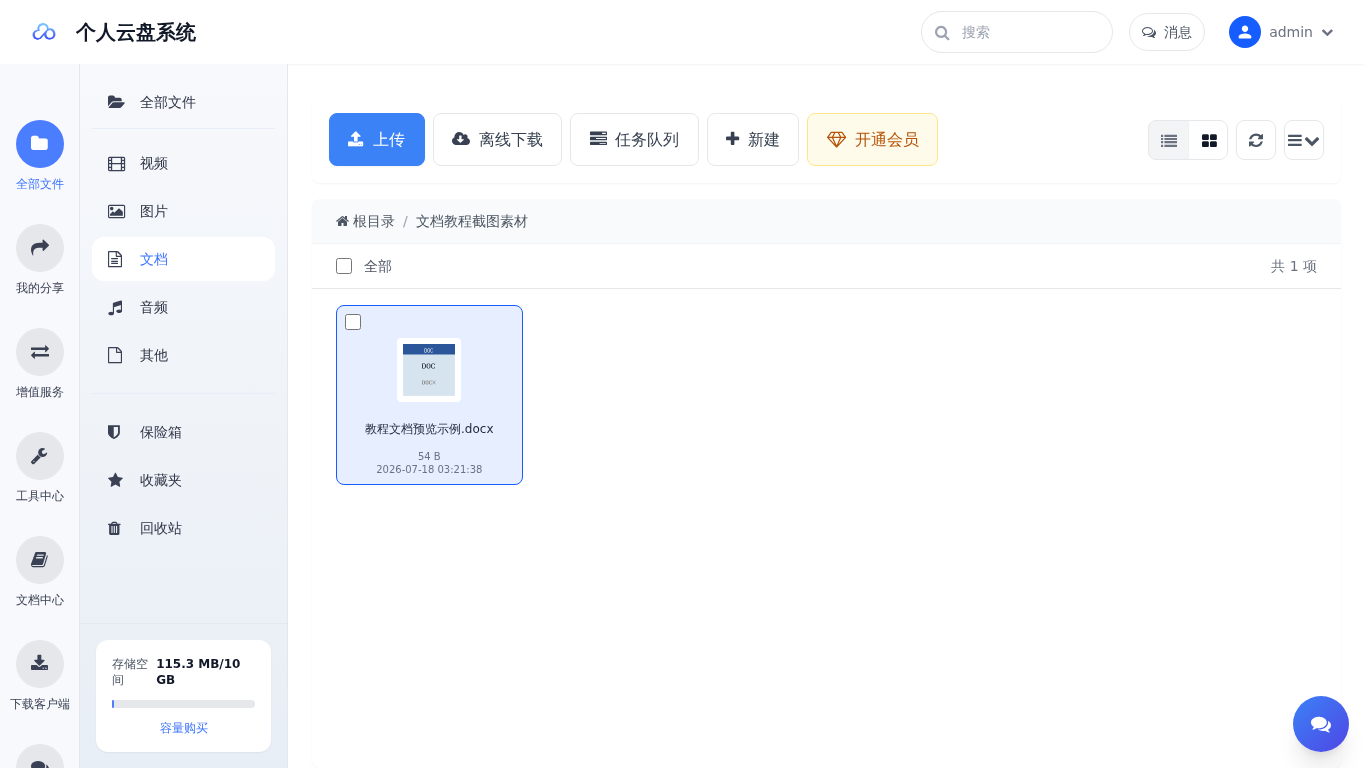The height and width of the screenshot is (768, 1365).
Task: Switch to grid view icon
Action: (x=1209, y=140)
